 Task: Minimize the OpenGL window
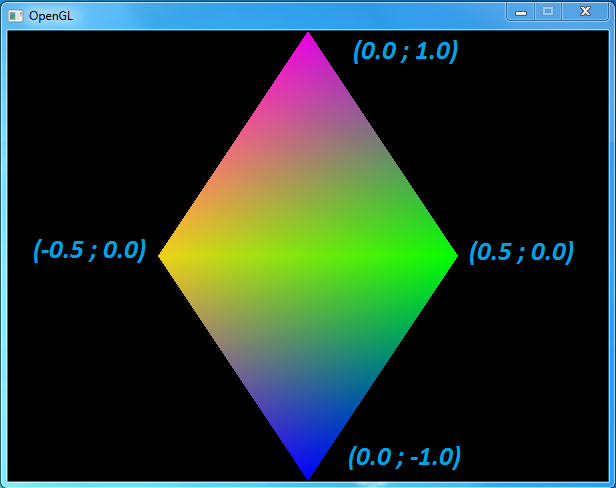tap(520, 11)
